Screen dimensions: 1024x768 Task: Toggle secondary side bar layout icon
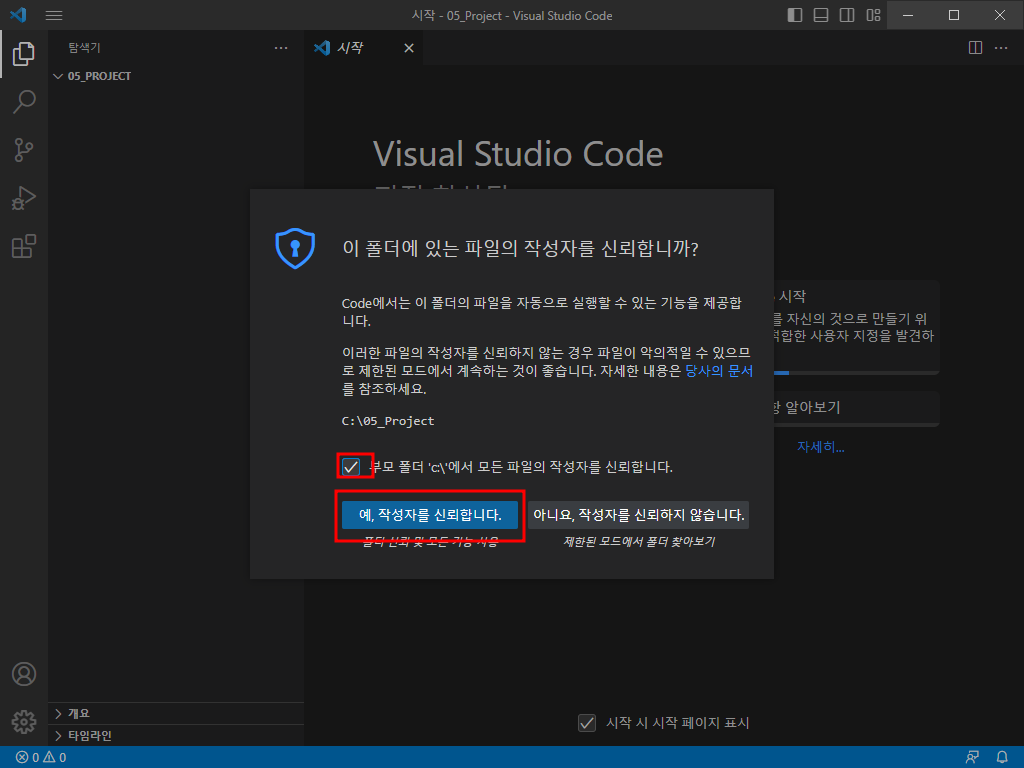(847, 15)
